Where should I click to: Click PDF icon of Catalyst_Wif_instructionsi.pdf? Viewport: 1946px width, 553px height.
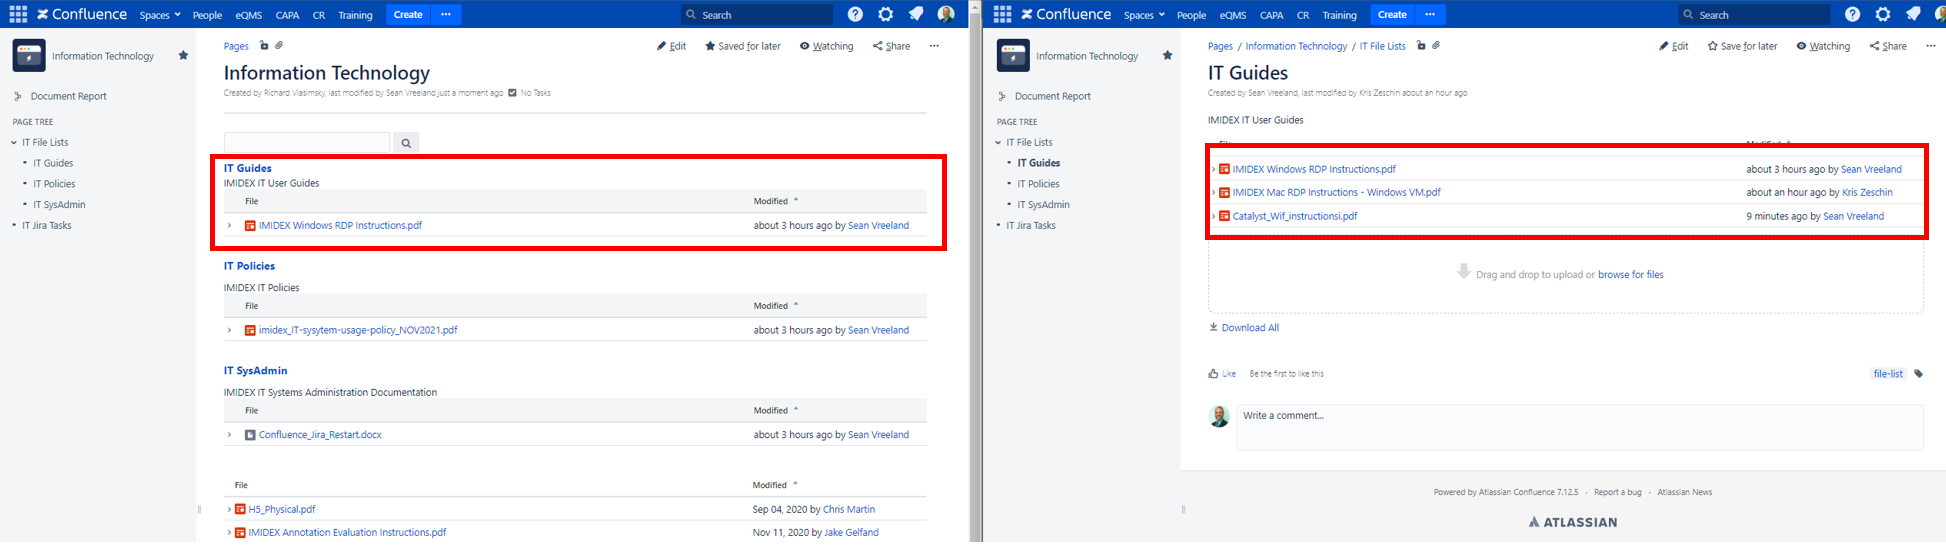point(1224,216)
